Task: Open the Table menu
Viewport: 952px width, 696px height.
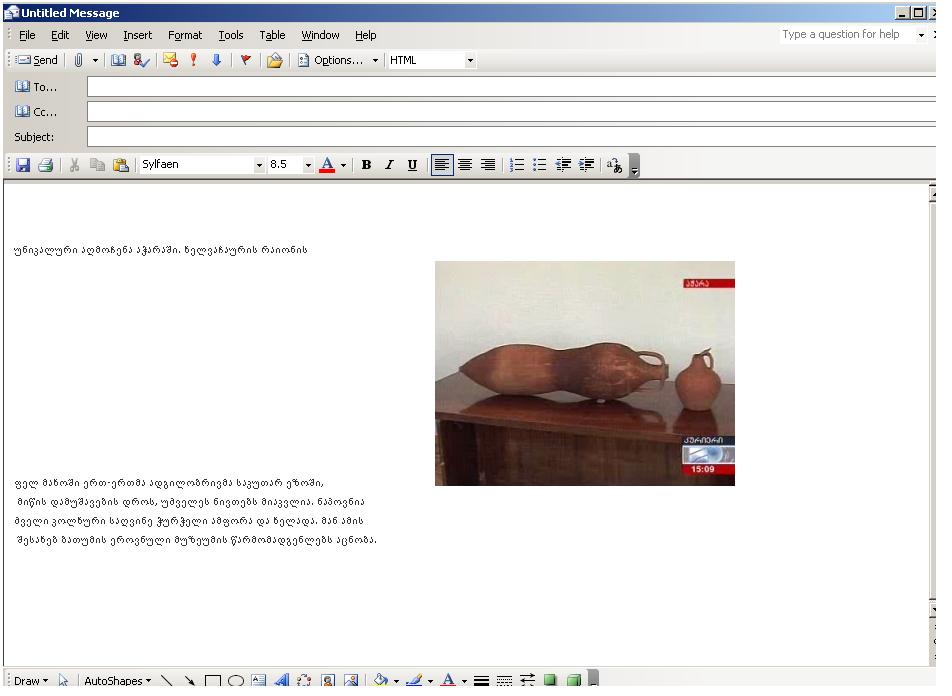Action: [x=272, y=35]
